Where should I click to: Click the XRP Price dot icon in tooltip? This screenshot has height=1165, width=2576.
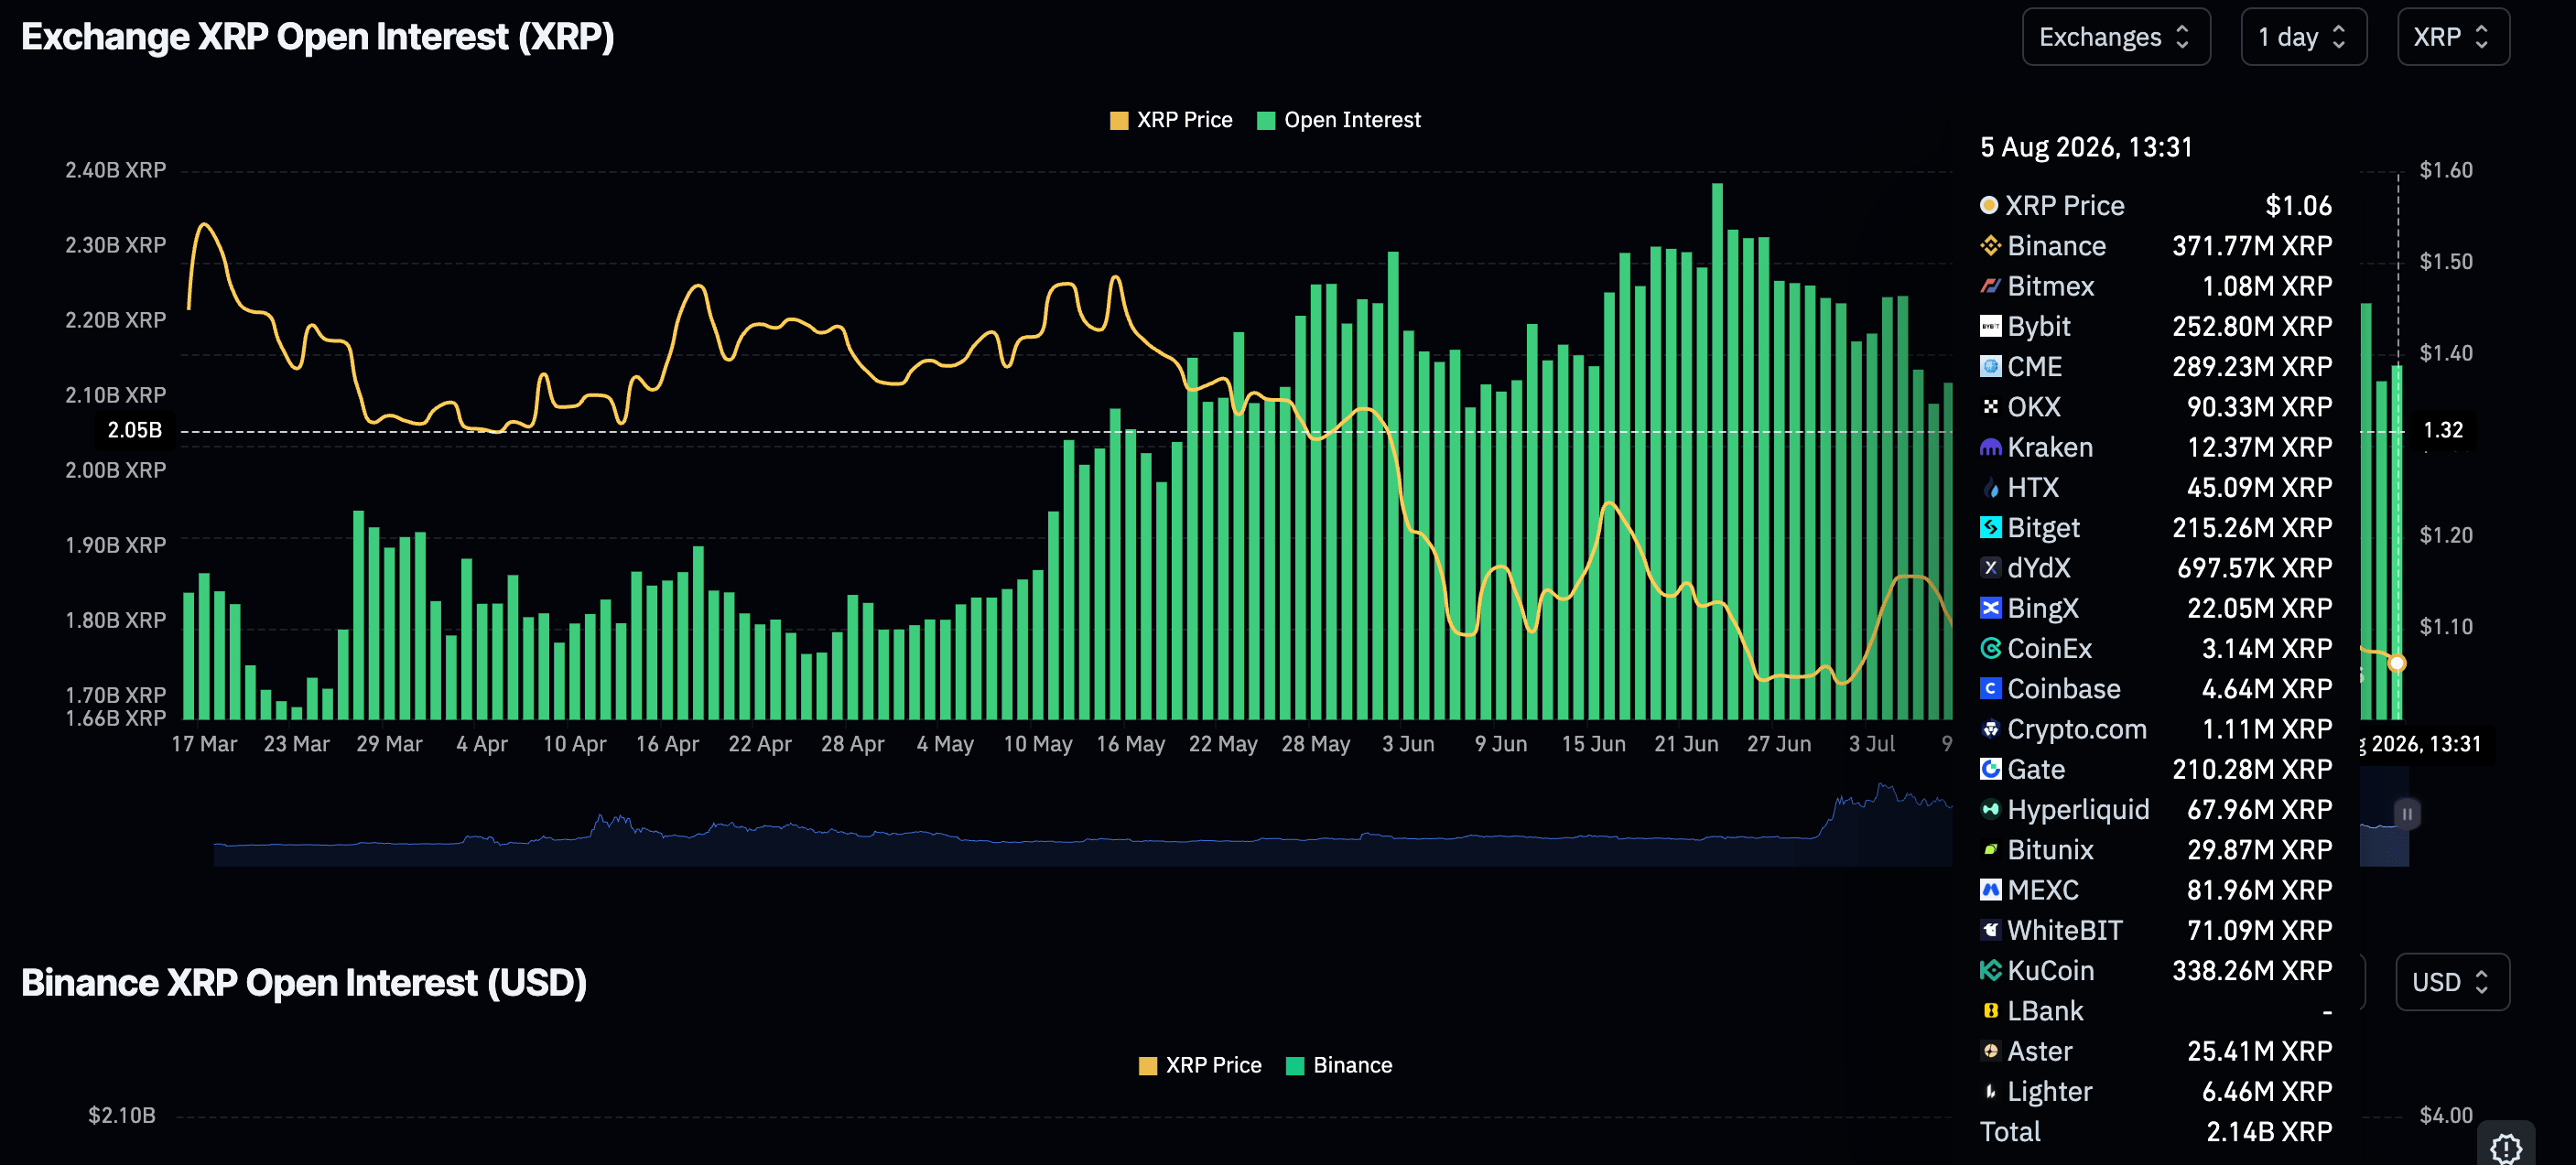(1989, 205)
